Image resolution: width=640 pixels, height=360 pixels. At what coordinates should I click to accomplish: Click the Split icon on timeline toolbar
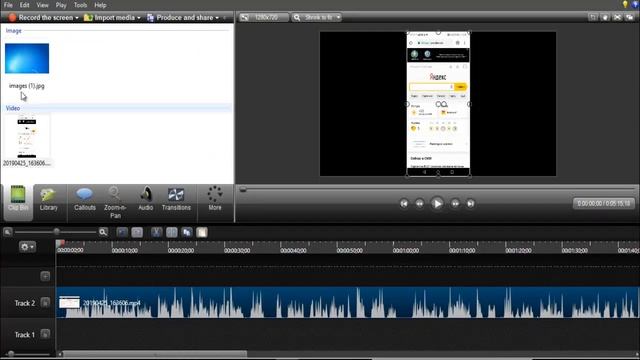click(172, 232)
